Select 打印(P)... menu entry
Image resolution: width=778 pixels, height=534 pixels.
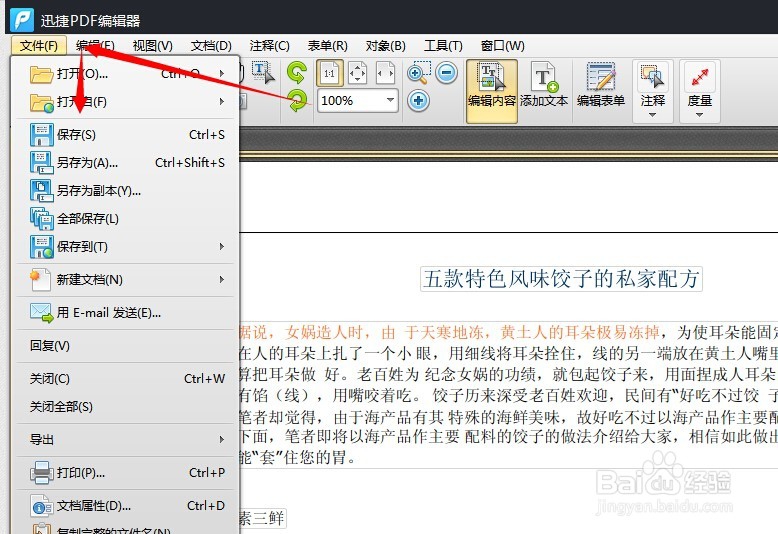(x=125, y=472)
